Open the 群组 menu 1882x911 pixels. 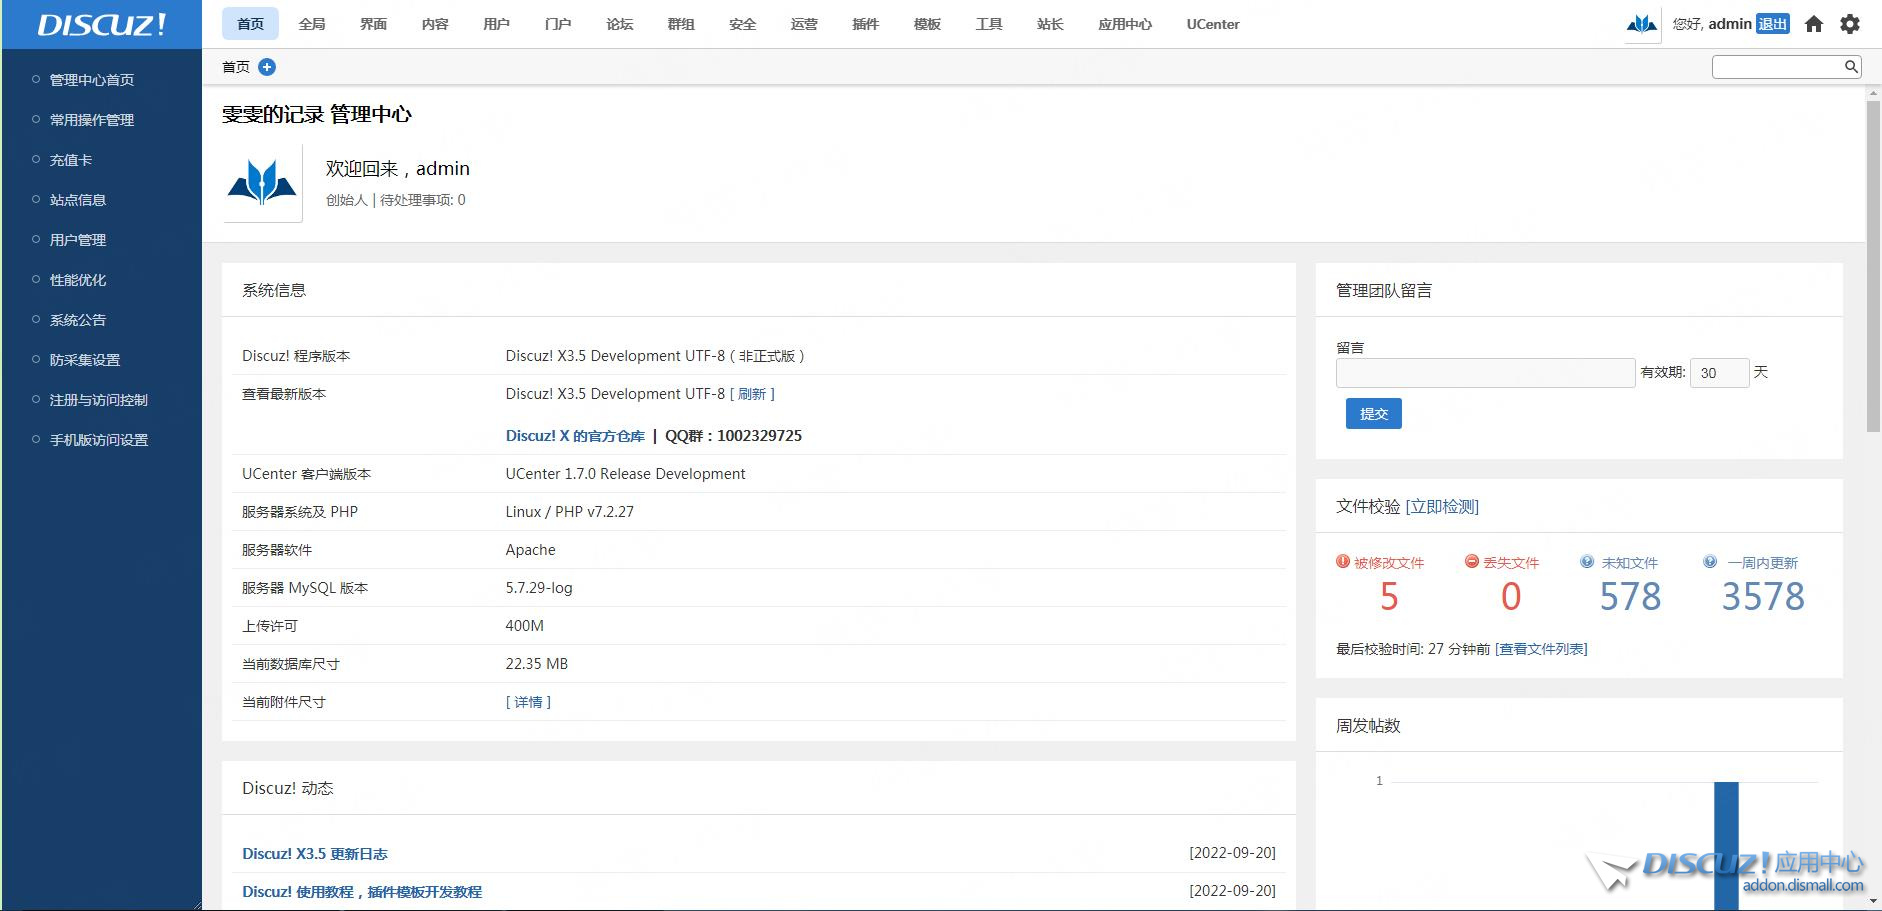[x=681, y=24]
